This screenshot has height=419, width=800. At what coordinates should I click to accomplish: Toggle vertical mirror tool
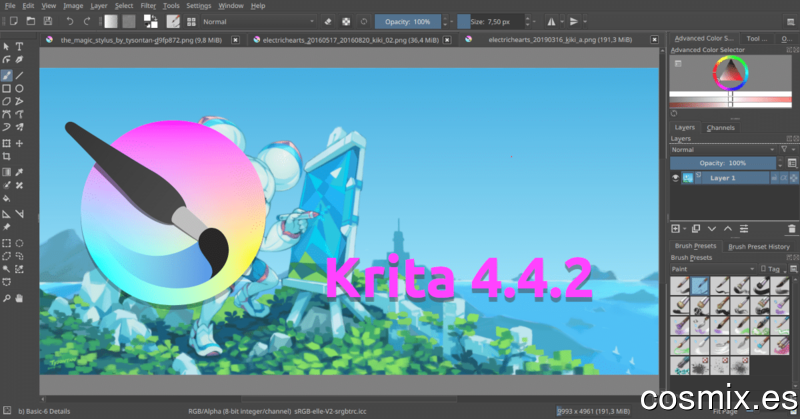[573, 21]
